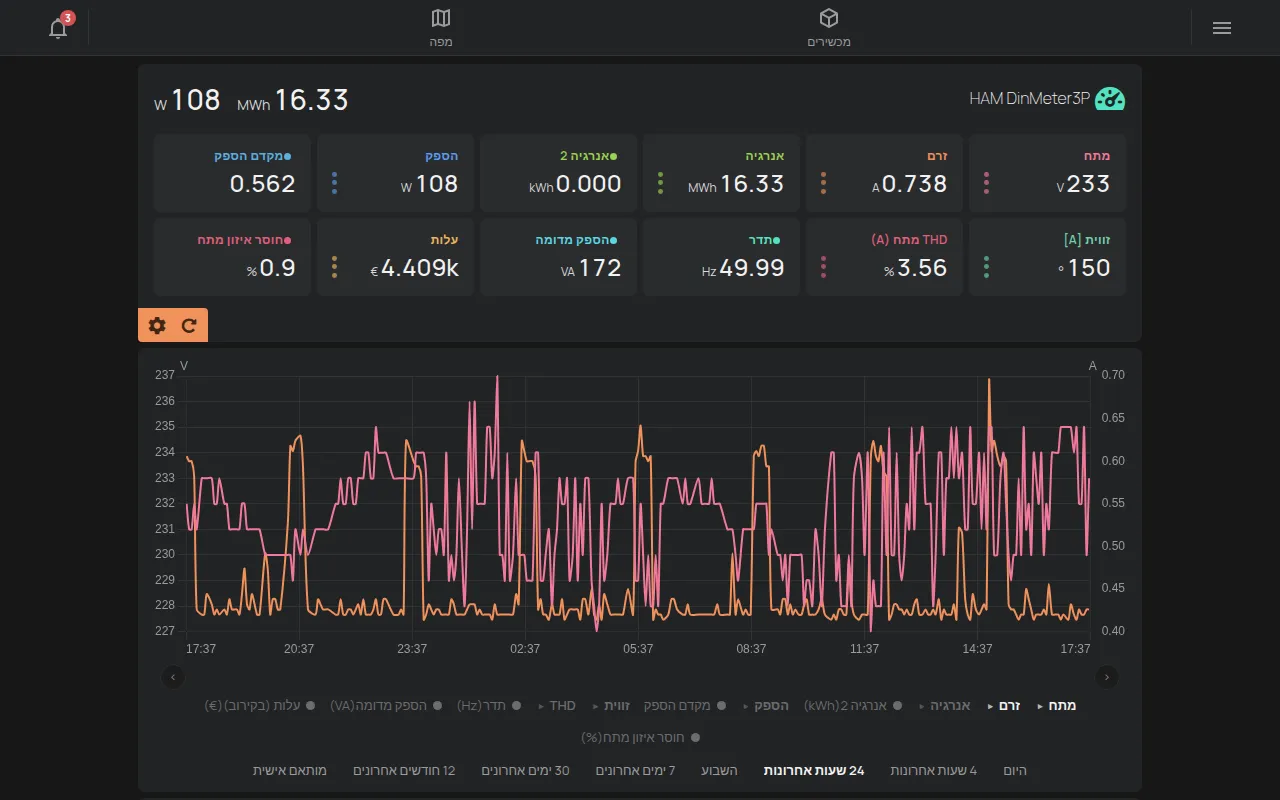1280x800 pixels.
Task: Click the HAM DinMeter3P gauge icon
Action: tap(1110, 99)
